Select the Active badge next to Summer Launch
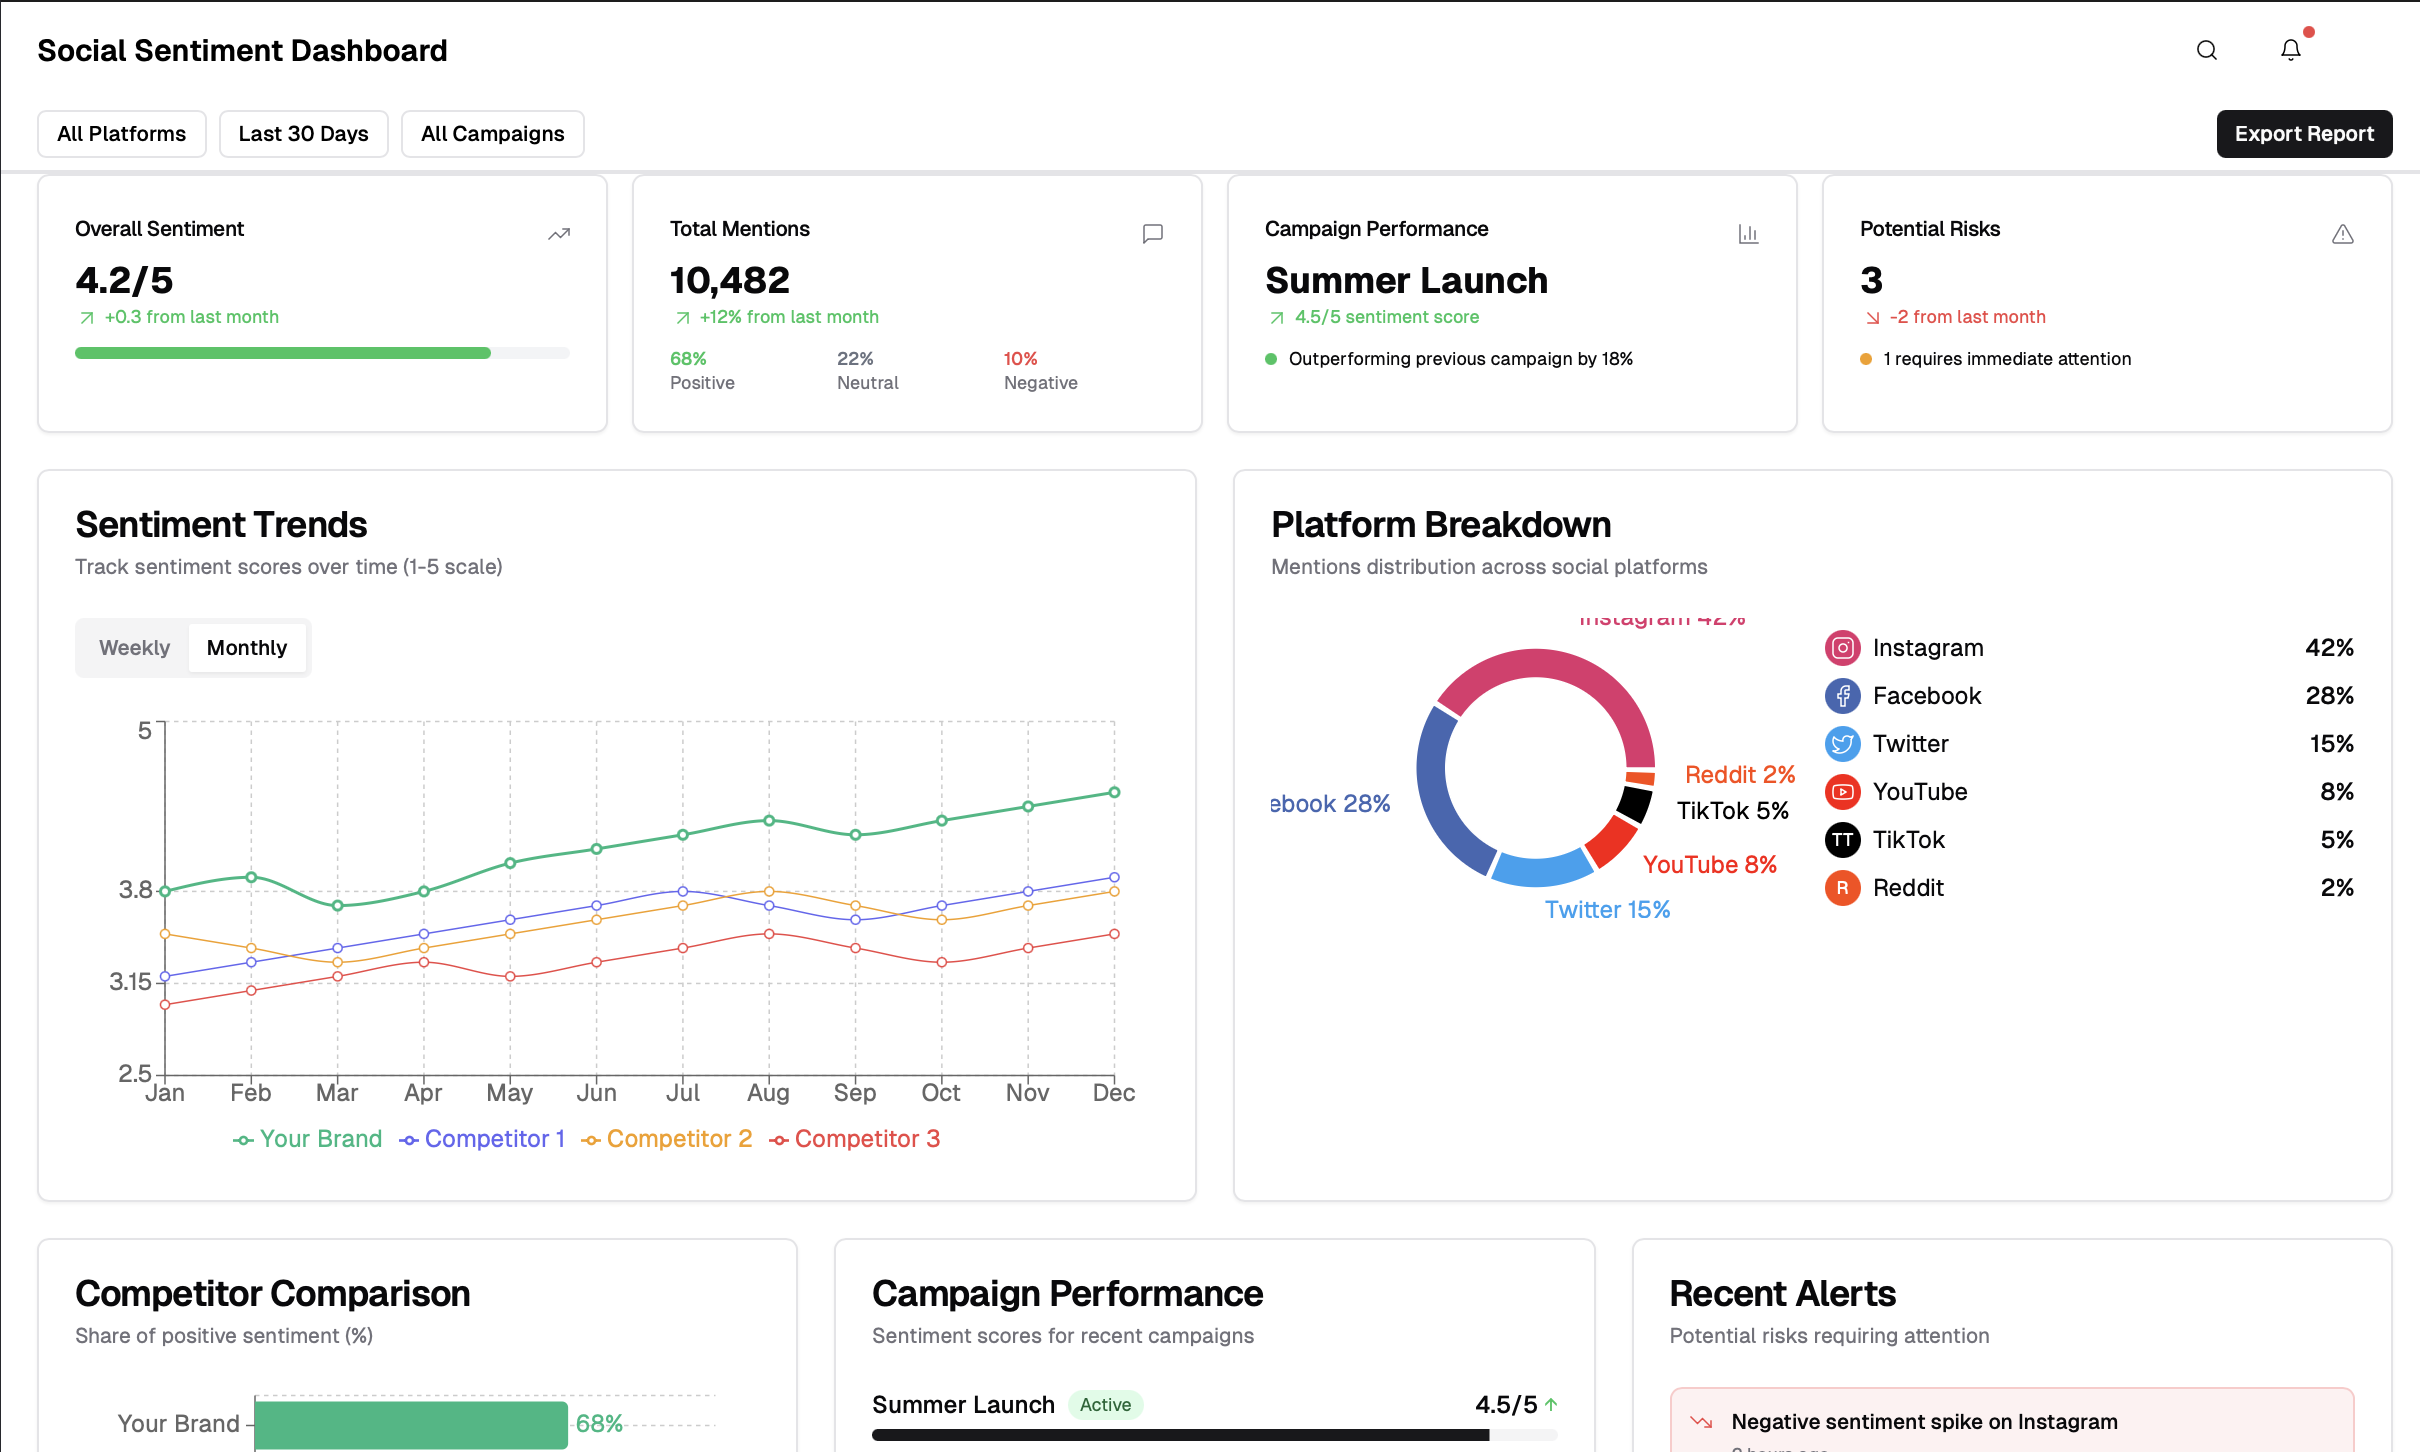Viewport: 2420px width, 1452px height. tap(1104, 1404)
